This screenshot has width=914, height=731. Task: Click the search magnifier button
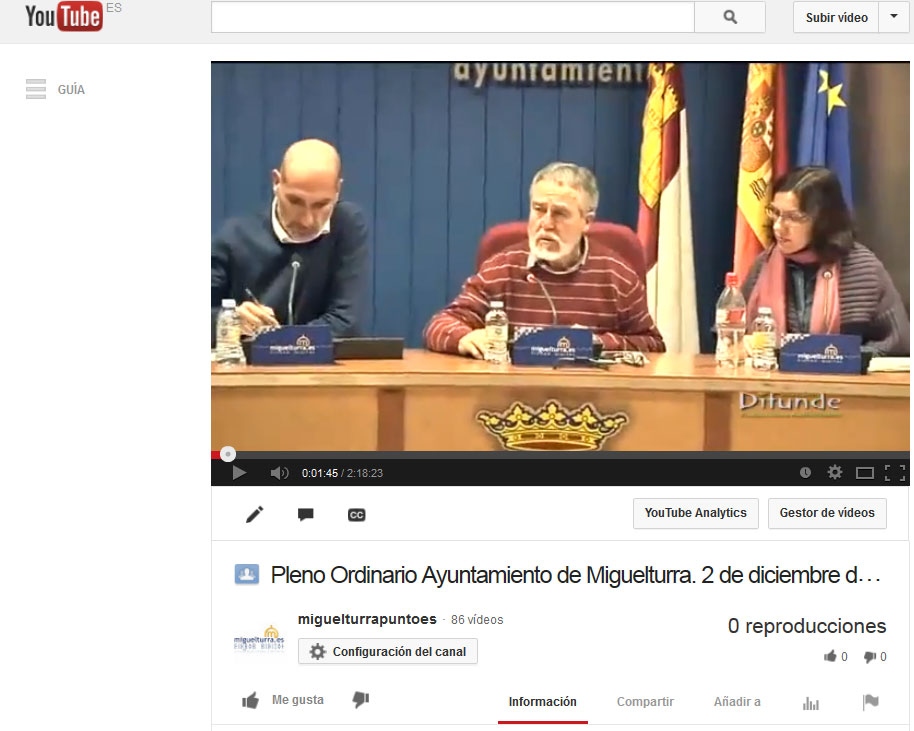[x=730, y=17]
